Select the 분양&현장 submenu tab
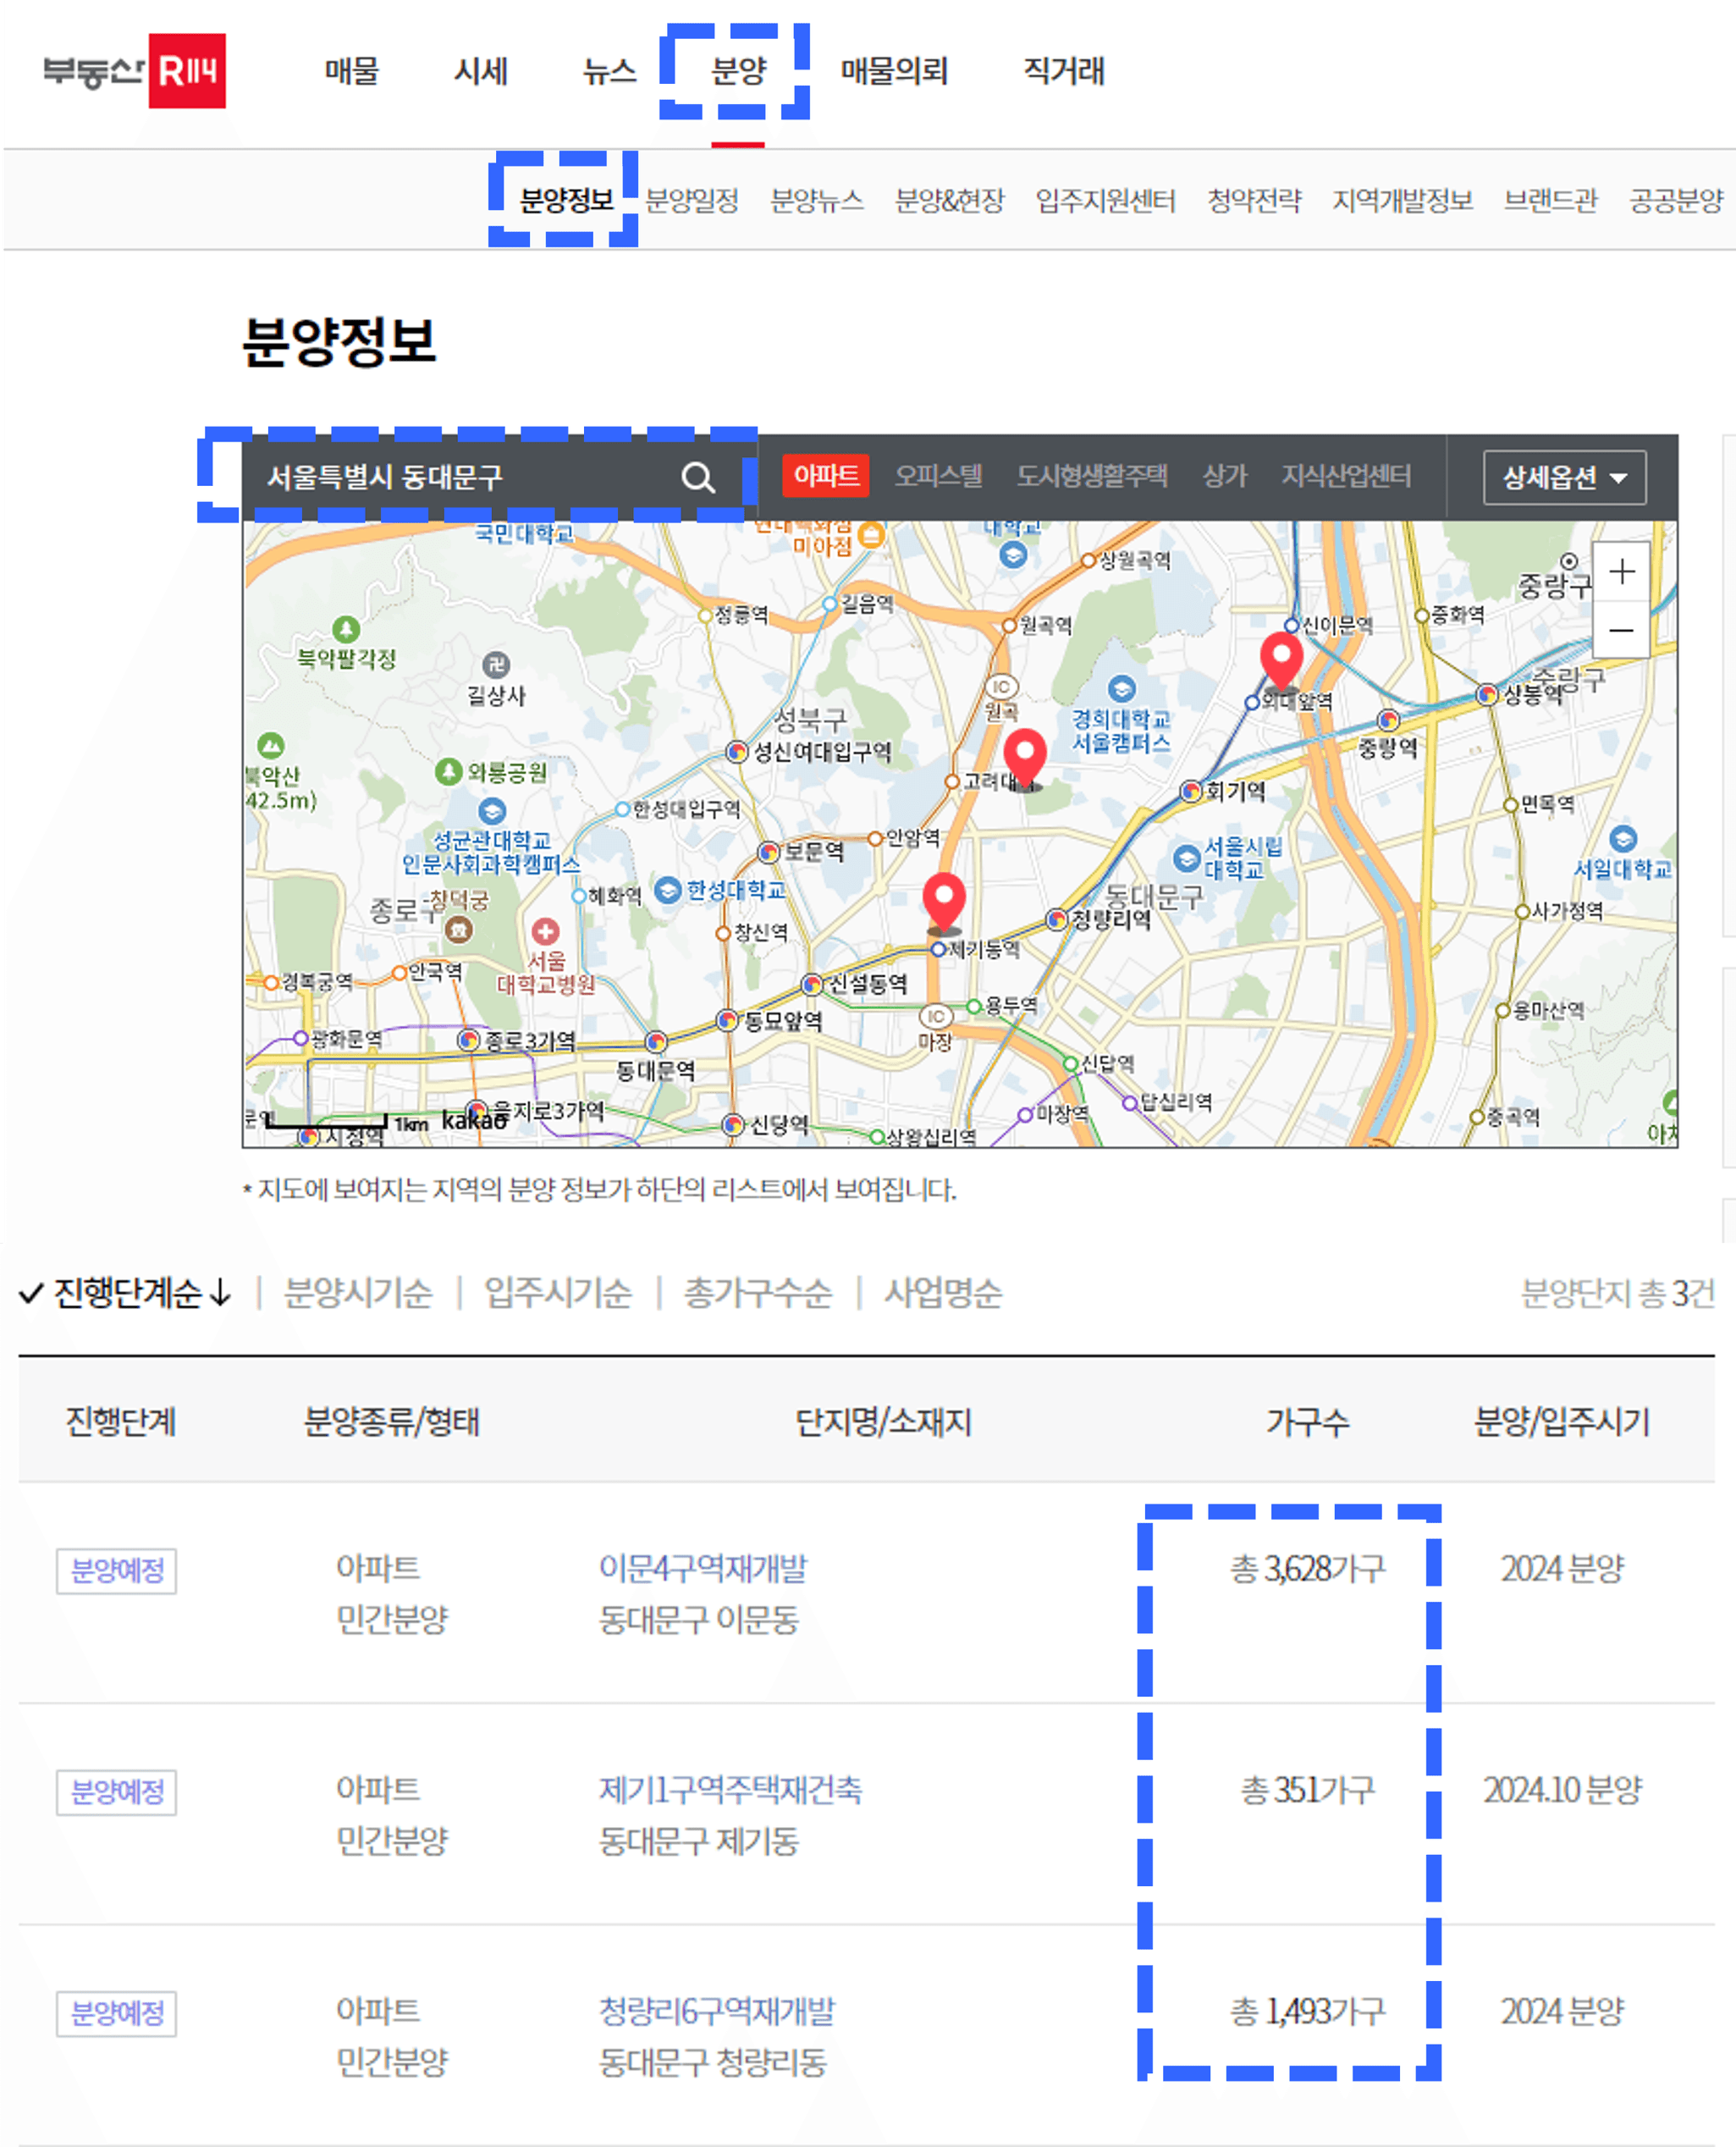Viewport: 1736px width, 2147px height. 949,200
